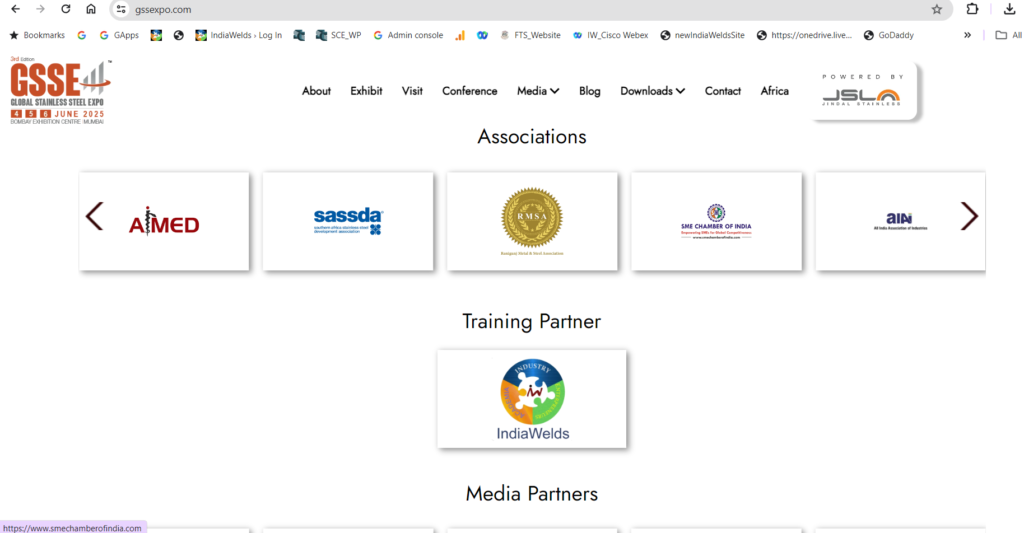Open the onedrive.live bookmark
The width and height of the screenshot is (1024, 533).
point(805,35)
